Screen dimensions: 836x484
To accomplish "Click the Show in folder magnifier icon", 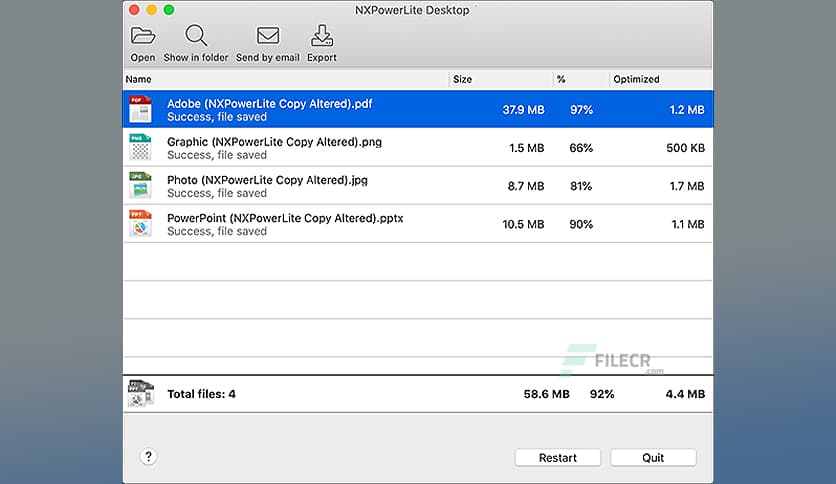I will point(196,36).
